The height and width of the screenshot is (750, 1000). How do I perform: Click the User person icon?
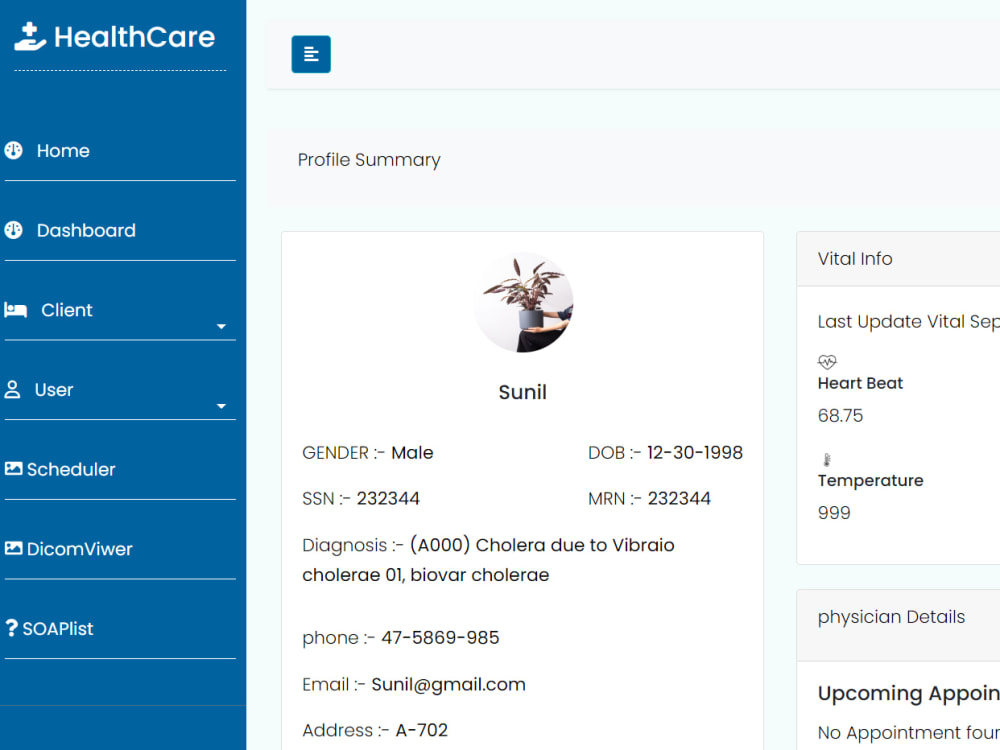12,390
